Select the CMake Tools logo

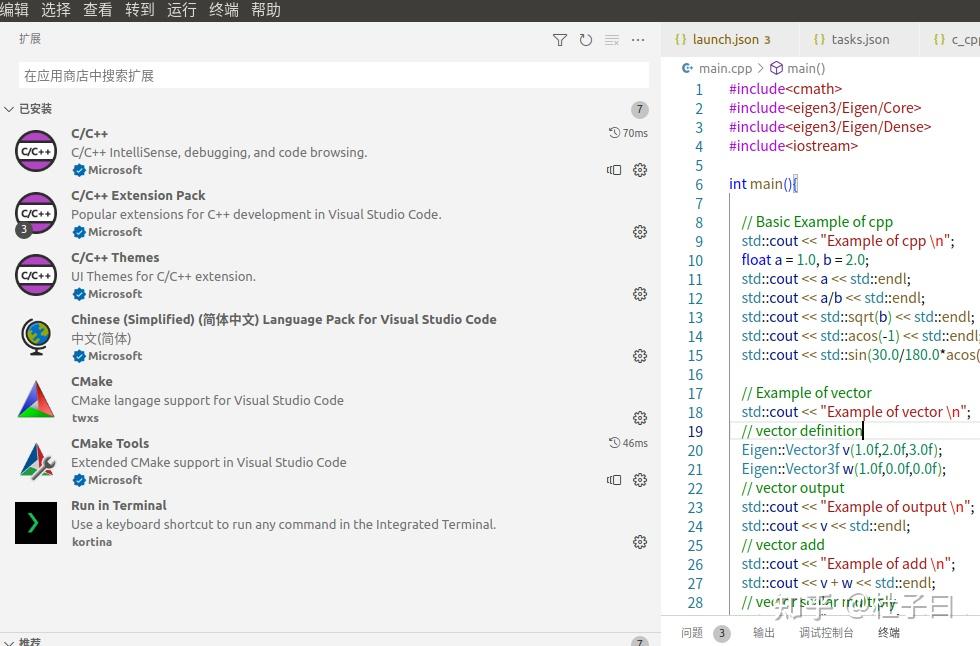[37, 461]
